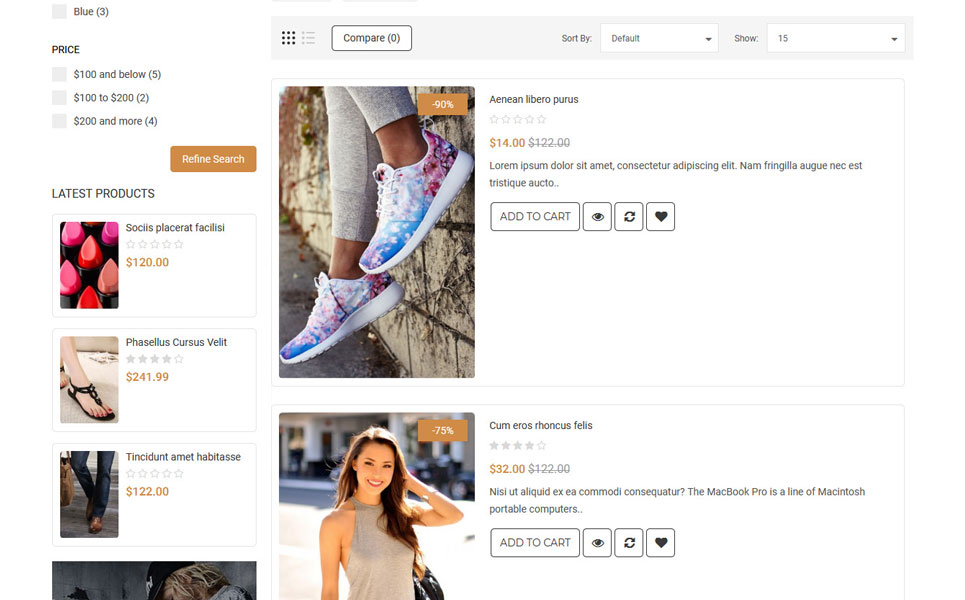The image size is (965, 600).
Task: Add Aenean libero purus to wishlist
Action: tap(660, 217)
